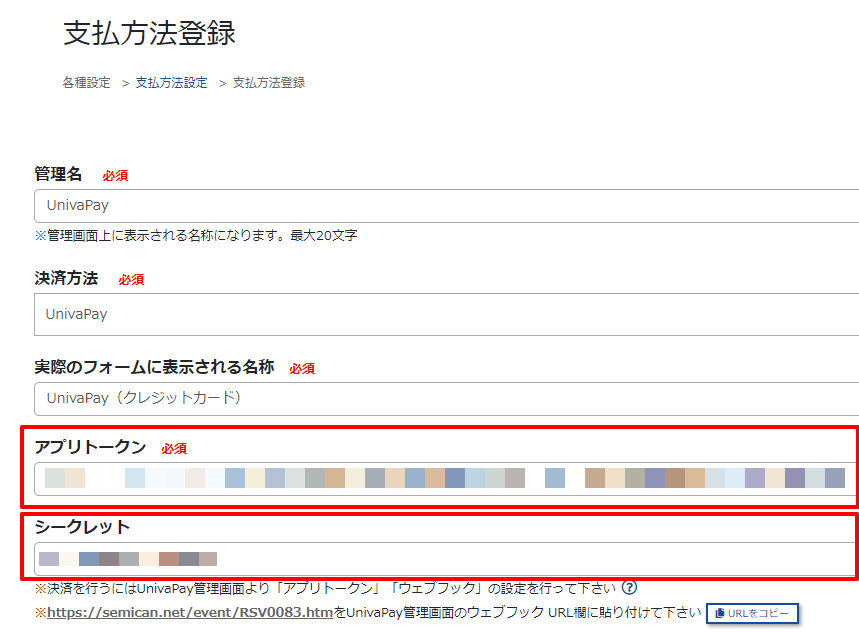
Task: Click the help question mark icon
Action: pyautogui.click(x=629, y=588)
